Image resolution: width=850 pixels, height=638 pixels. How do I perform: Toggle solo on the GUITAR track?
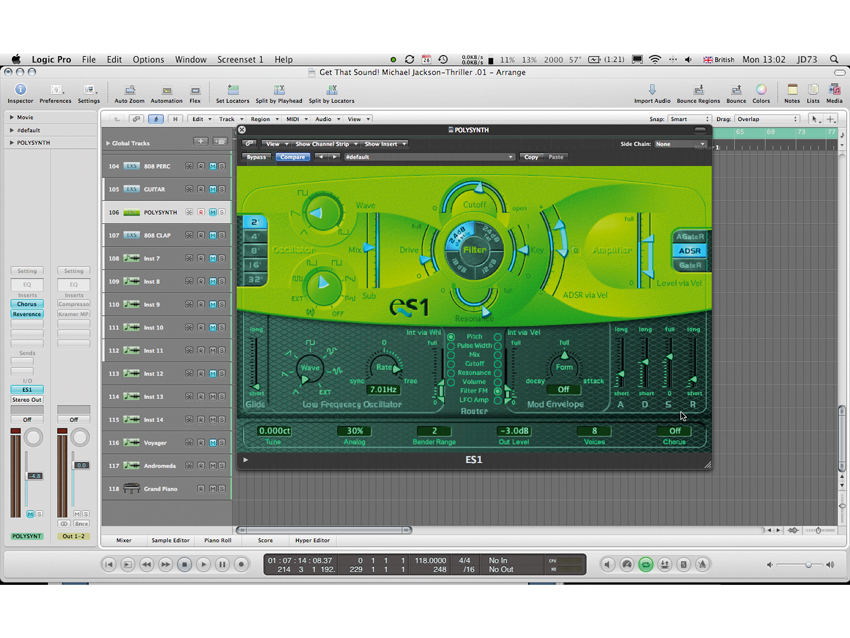[x=222, y=189]
